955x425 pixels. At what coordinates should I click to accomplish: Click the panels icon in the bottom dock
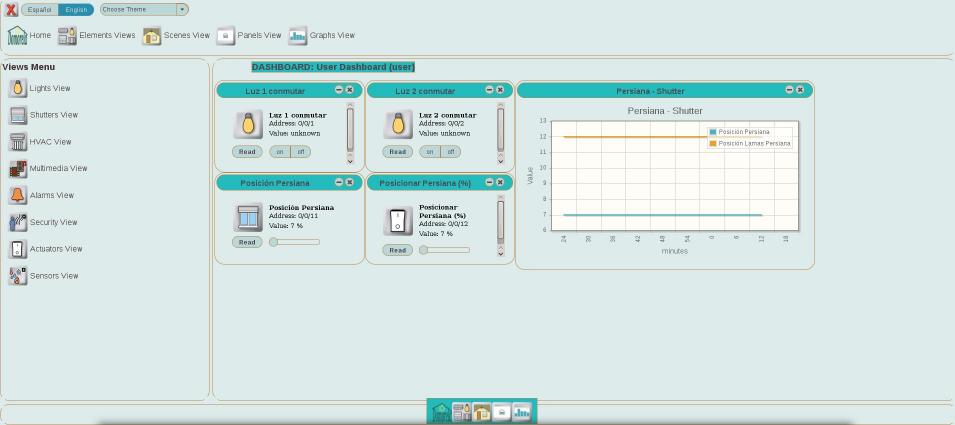pyautogui.click(x=501, y=412)
